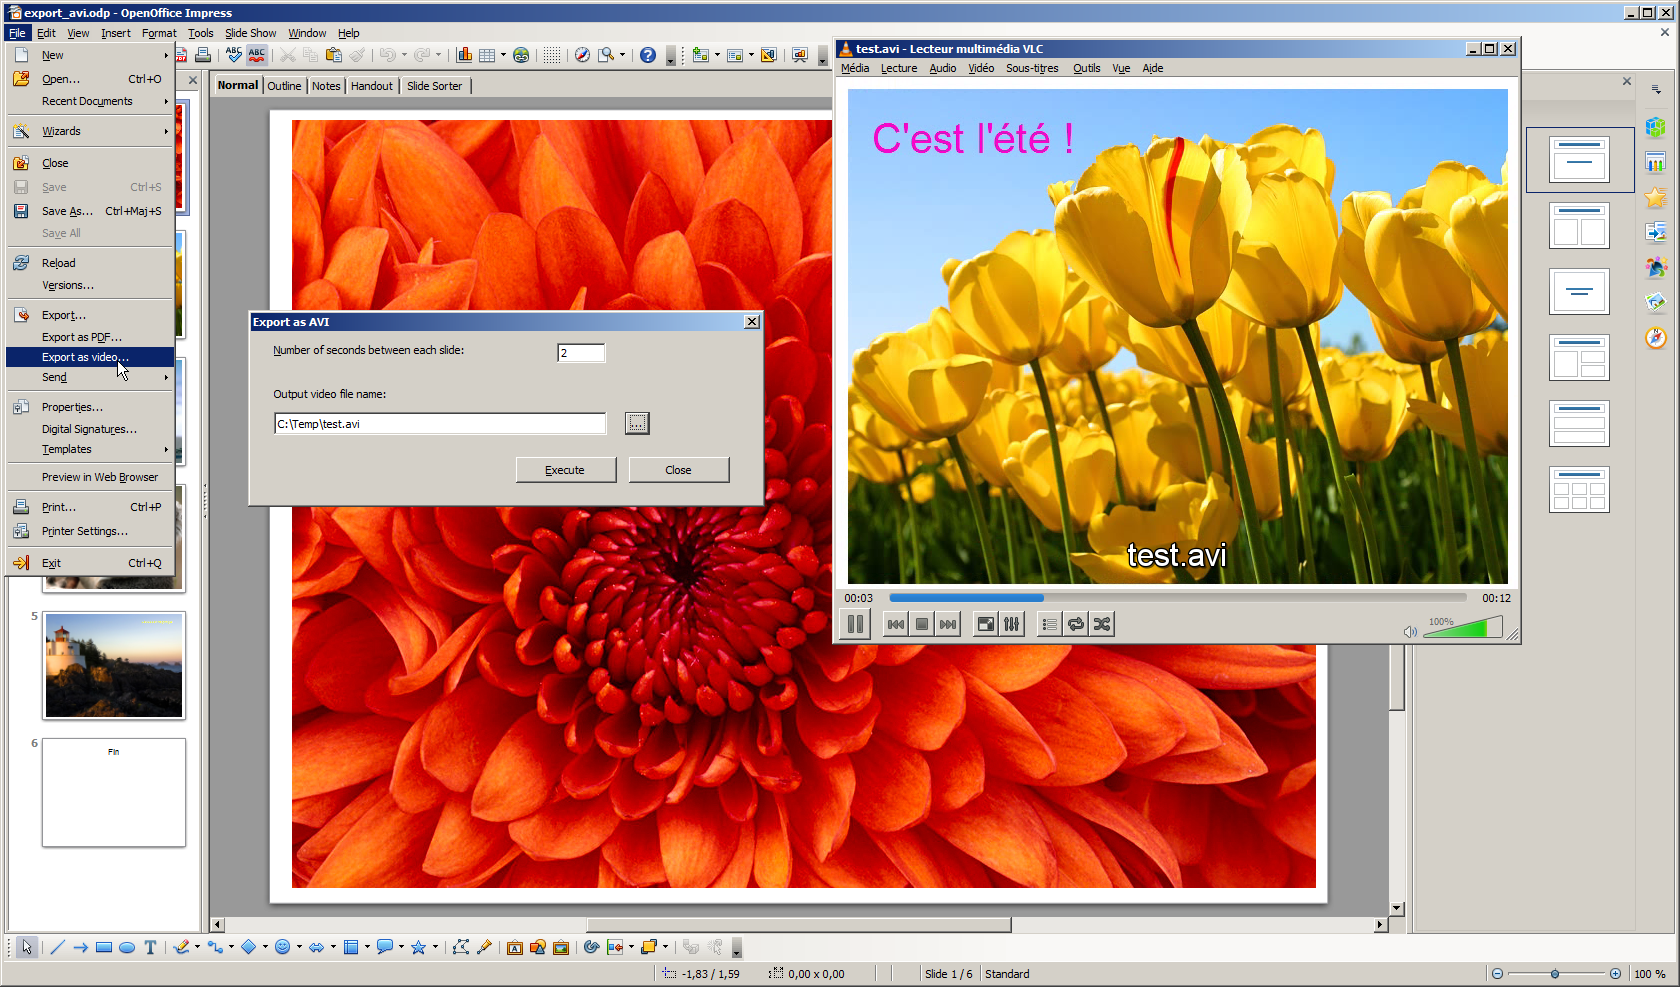Click the browse button beside output filename
This screenshot has height=987, width=1680.
coord(637,423)
